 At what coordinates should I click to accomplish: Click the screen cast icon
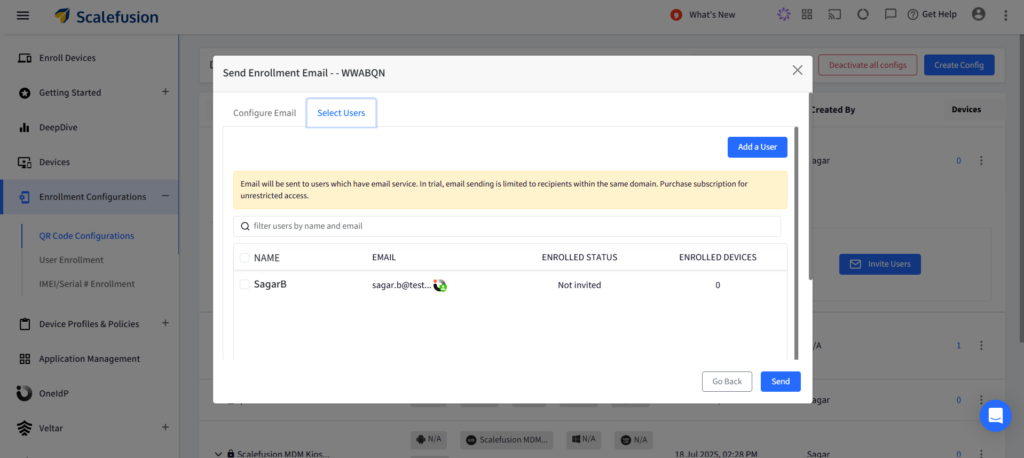[835, 14]
